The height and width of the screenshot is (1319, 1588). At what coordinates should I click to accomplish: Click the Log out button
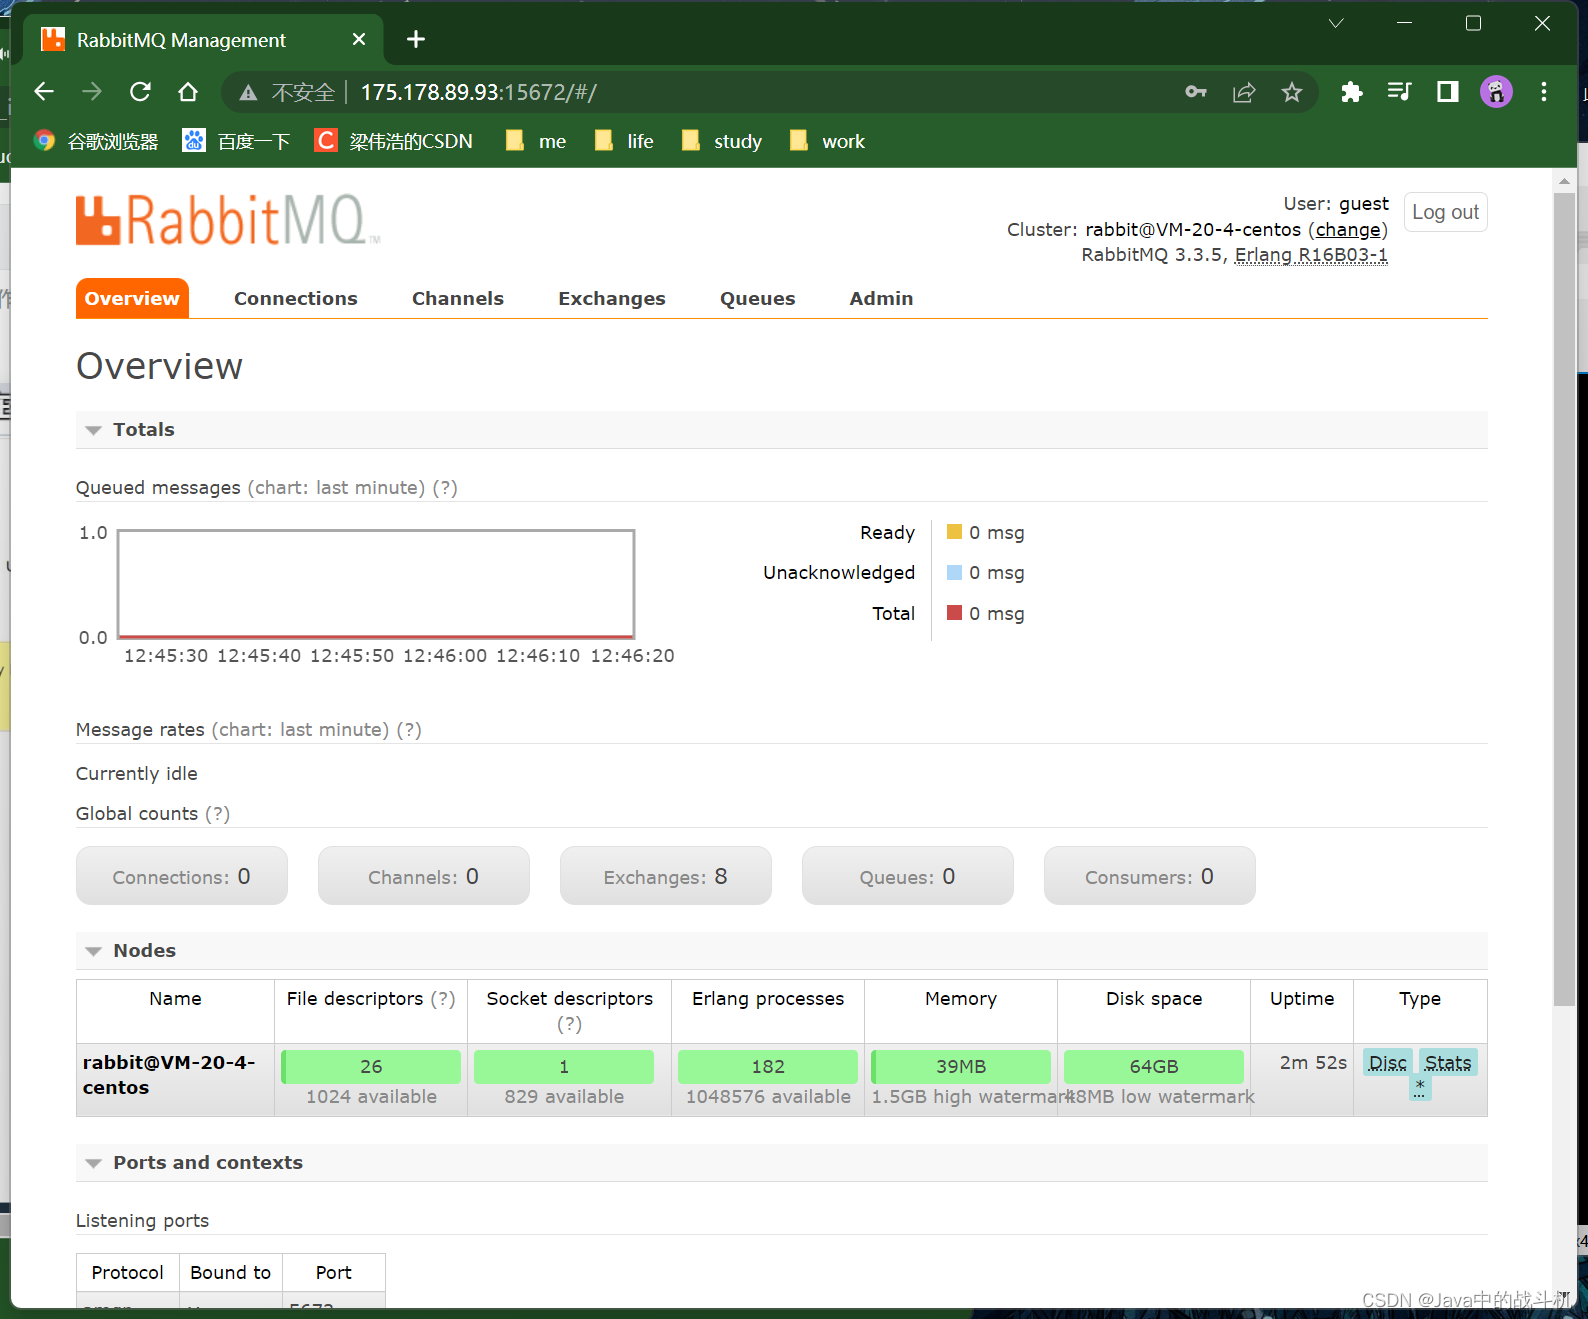tap(1445, 212)
